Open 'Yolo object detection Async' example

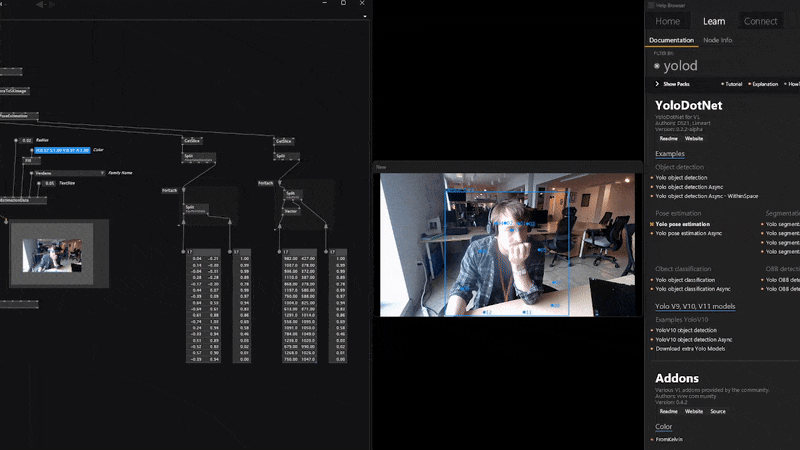click(689, 187)
